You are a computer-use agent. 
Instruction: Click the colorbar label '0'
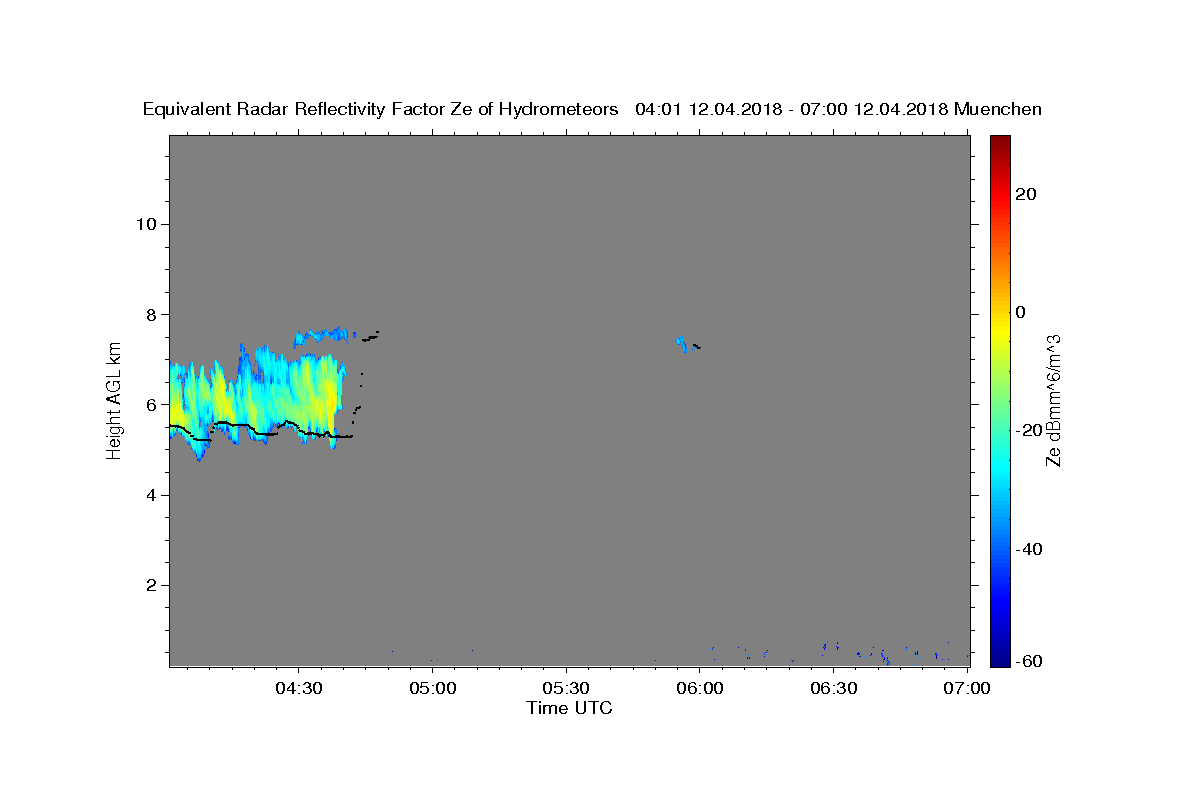click(1021, 312)
